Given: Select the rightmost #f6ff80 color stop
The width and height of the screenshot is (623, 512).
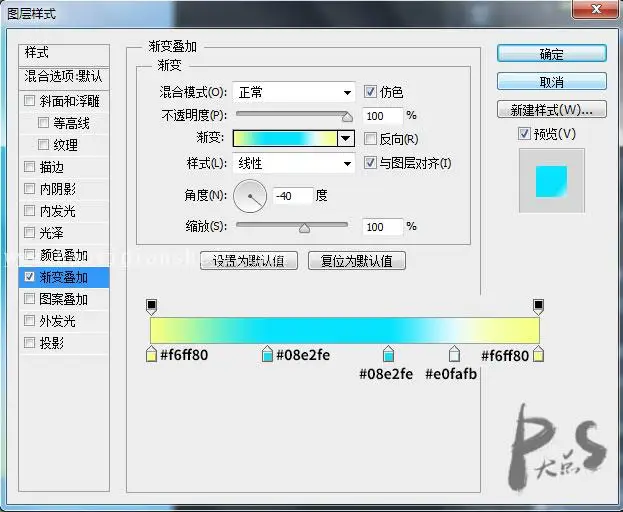Looking at the screenshot, I should click(538, 354).
